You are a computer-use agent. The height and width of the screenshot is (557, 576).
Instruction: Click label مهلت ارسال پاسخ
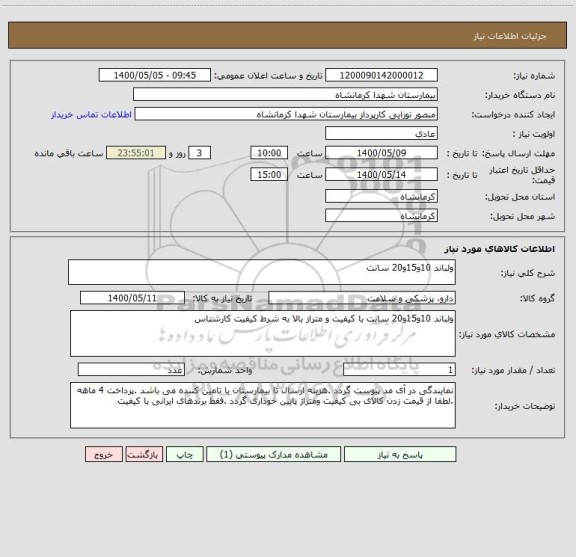518,154
